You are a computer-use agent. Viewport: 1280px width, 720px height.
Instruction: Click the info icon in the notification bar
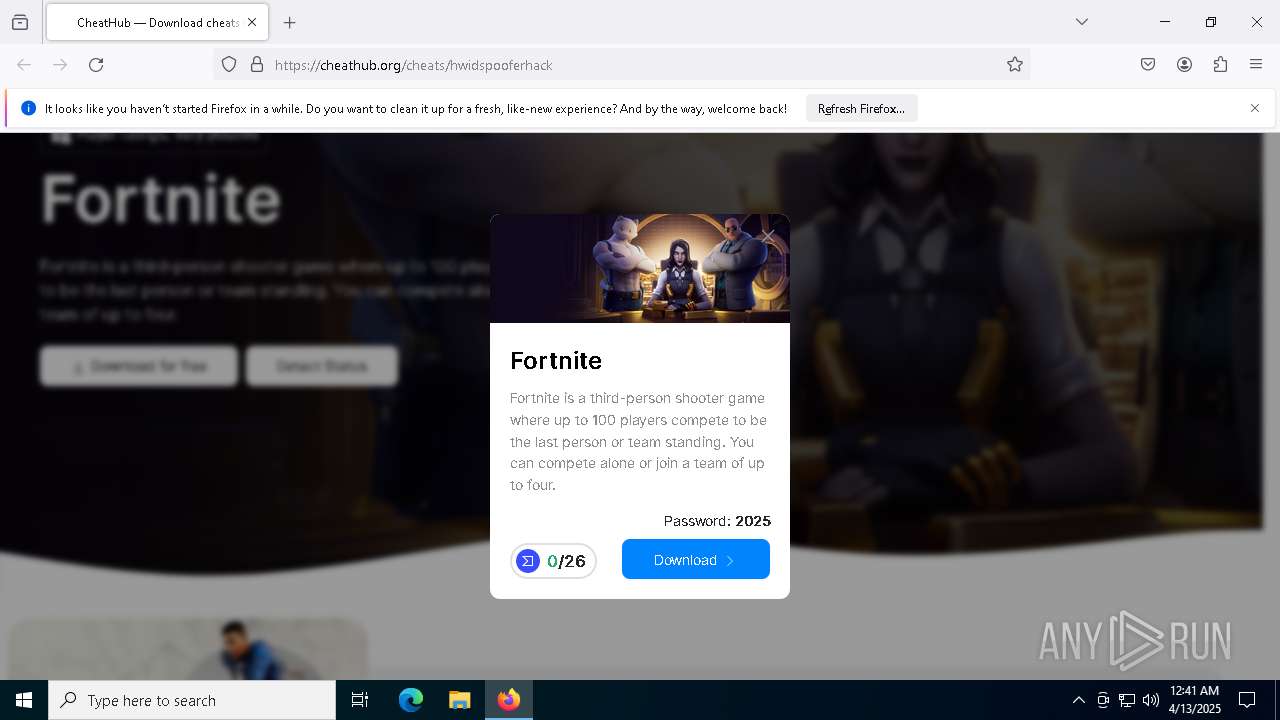click(x=28, y=108)
